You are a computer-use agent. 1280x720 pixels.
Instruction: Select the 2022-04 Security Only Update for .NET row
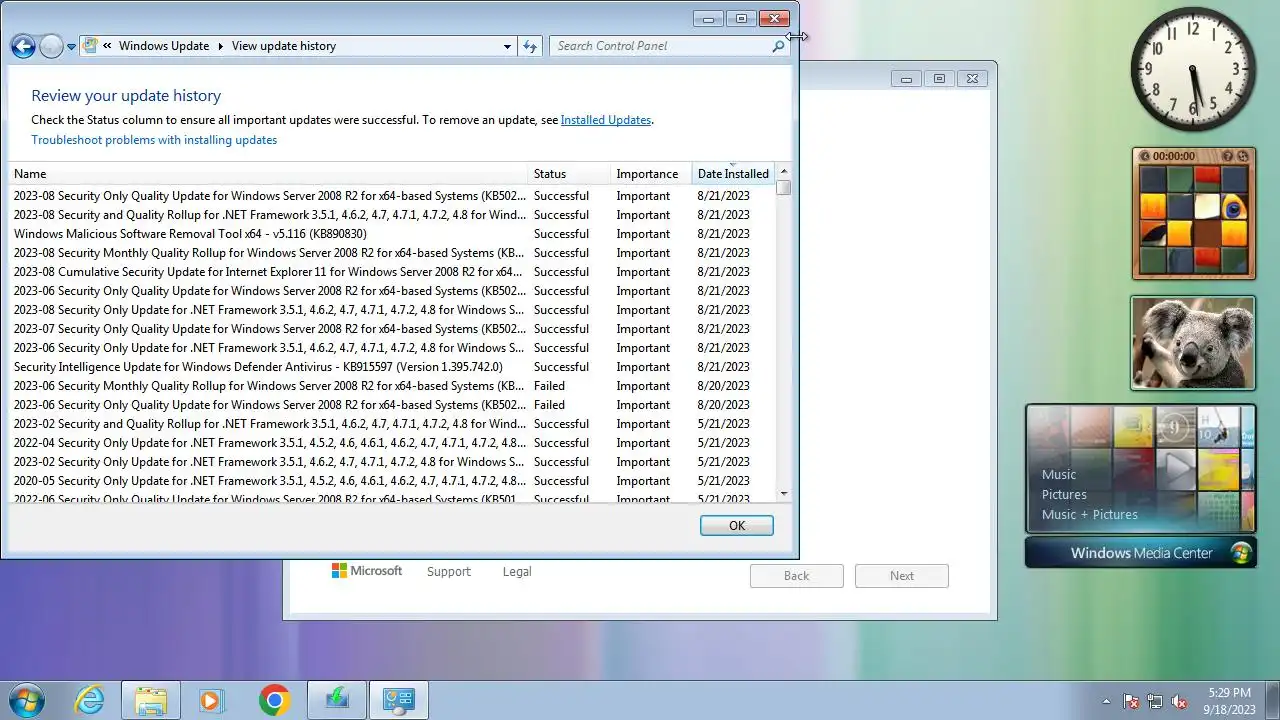(x=392, y=443)
